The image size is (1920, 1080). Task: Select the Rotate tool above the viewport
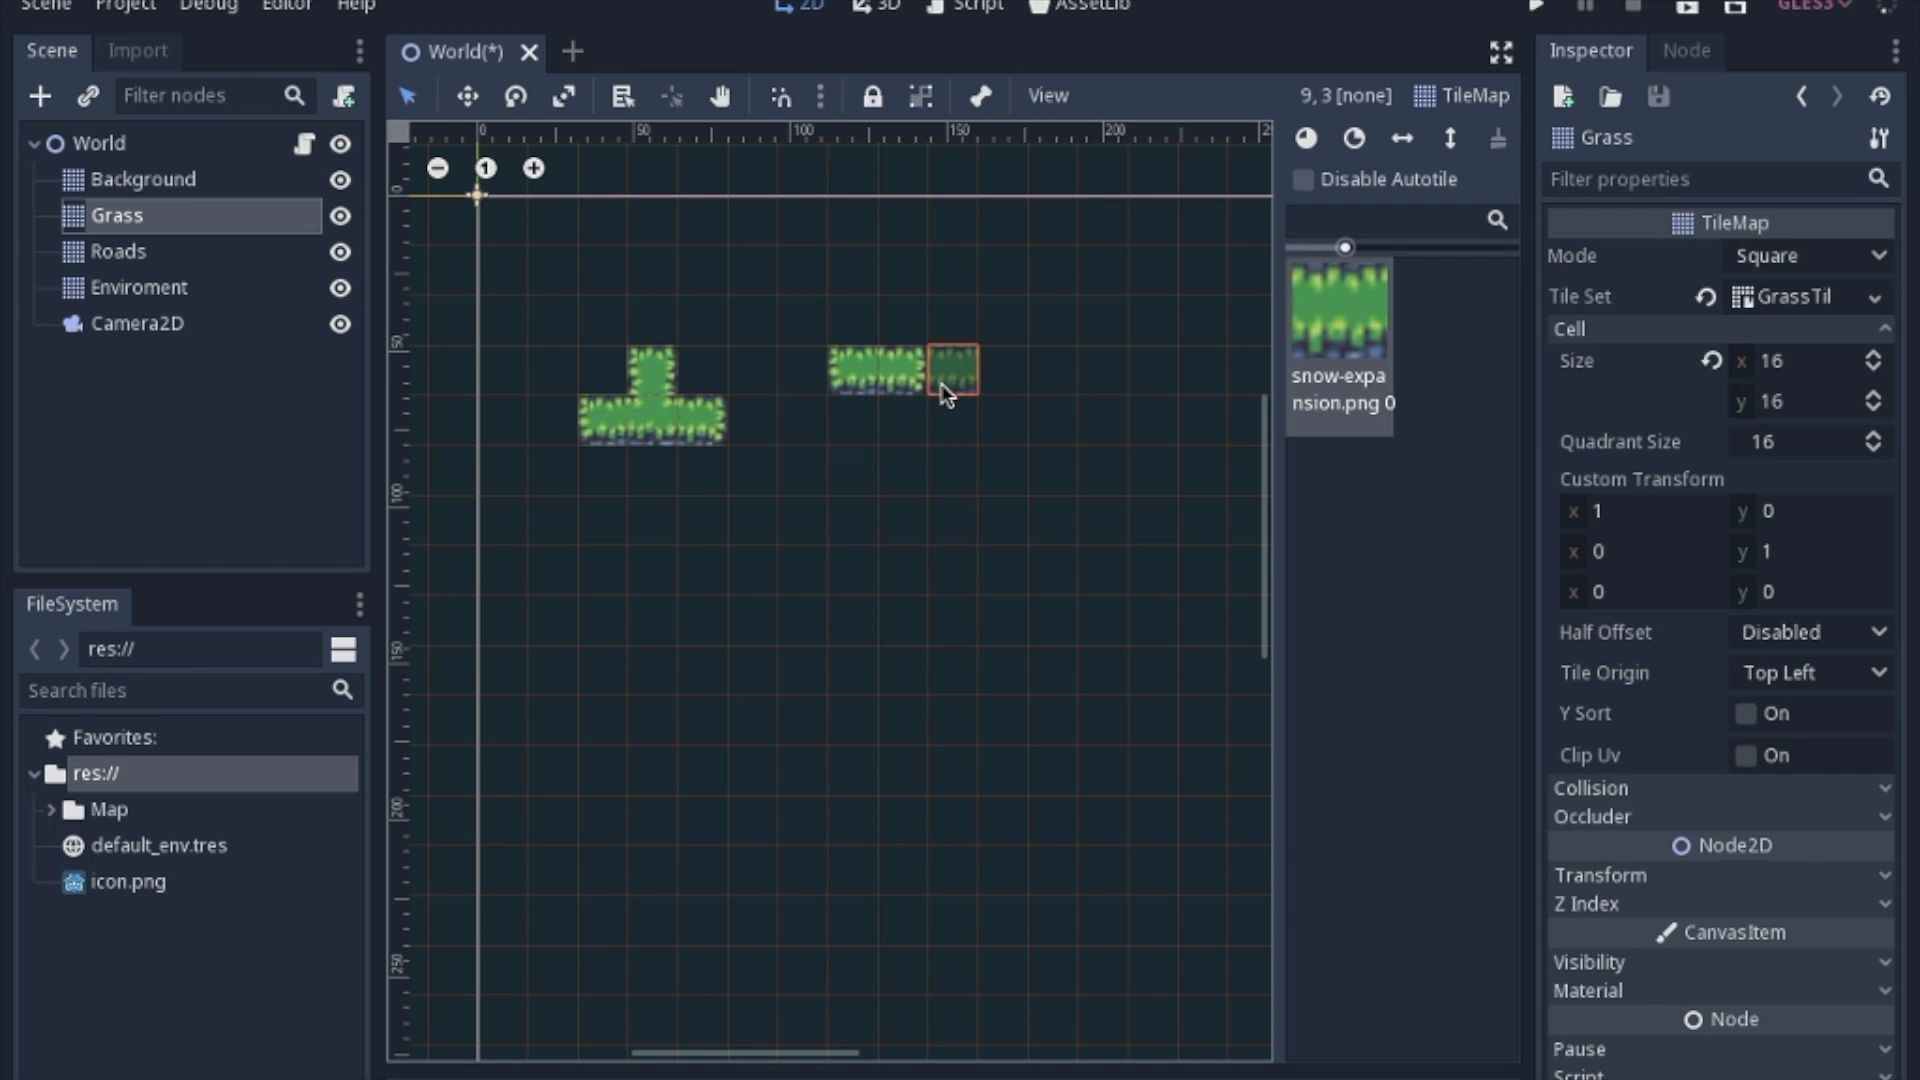[516, 96]
